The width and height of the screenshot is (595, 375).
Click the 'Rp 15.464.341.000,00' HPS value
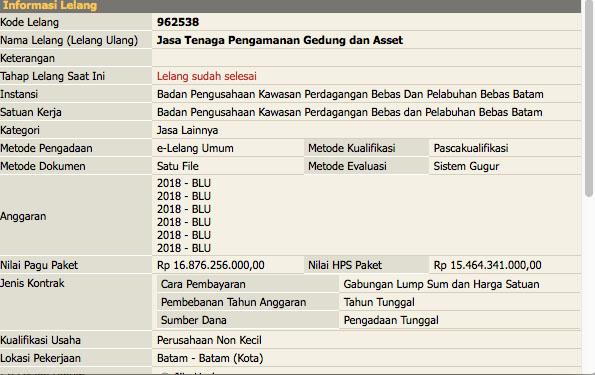click(488, 265)
